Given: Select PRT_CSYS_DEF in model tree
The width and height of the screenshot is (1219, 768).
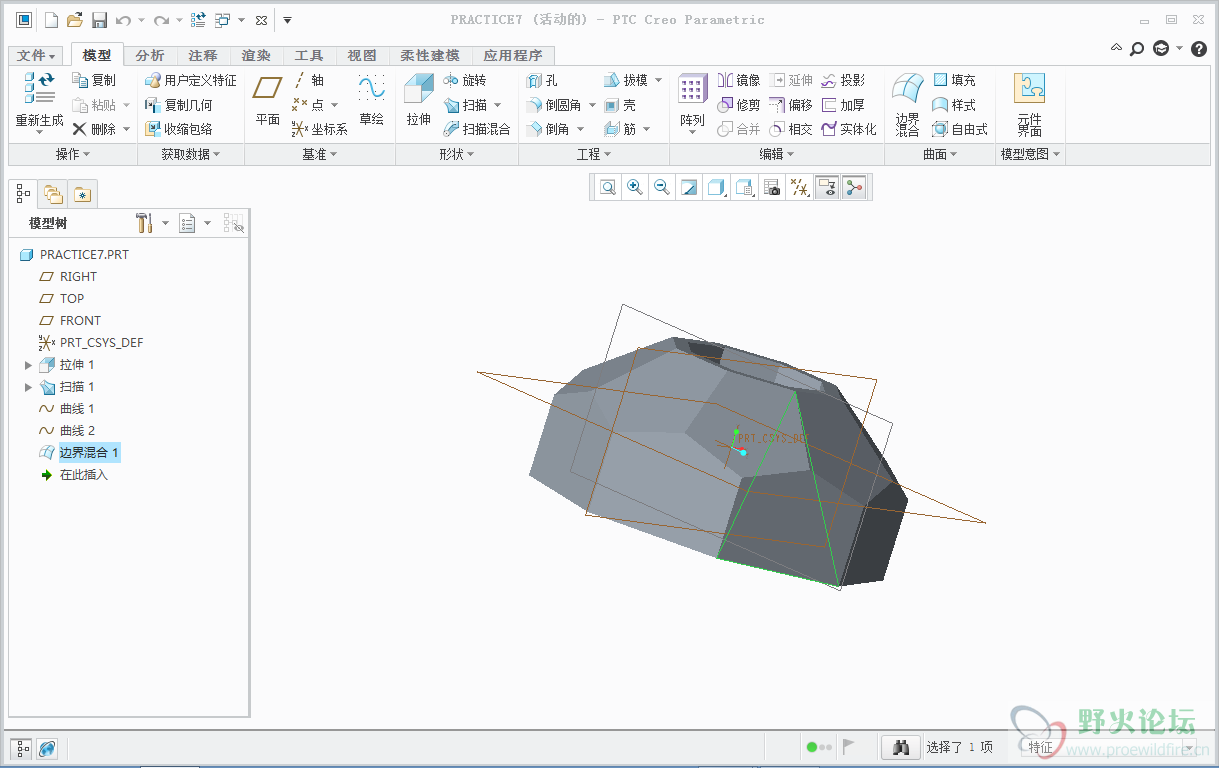Looking at the screenshot, I should point(101,343).
